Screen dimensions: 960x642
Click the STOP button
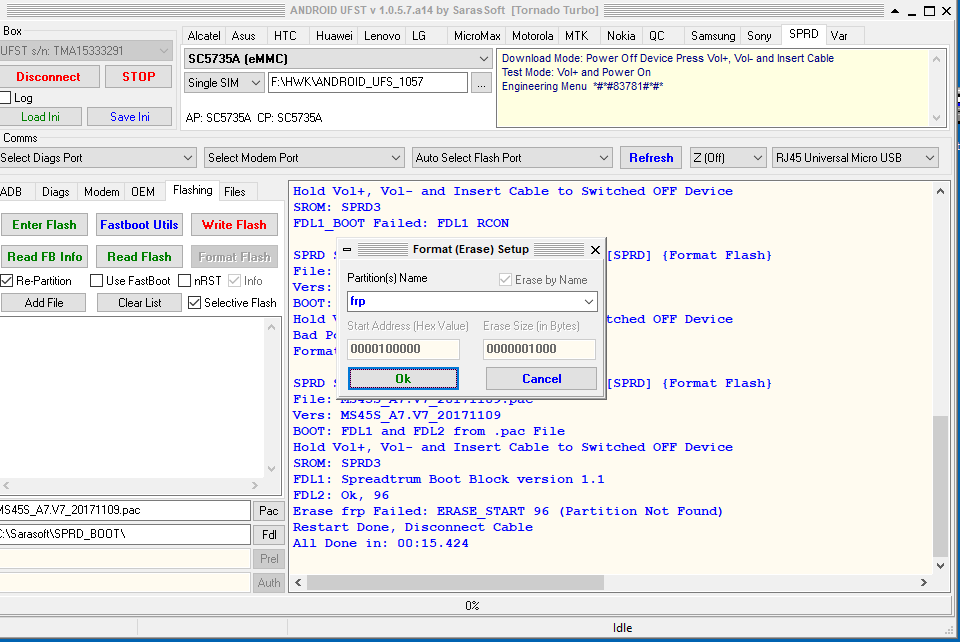pyautogui.click(x=138, y=77)
